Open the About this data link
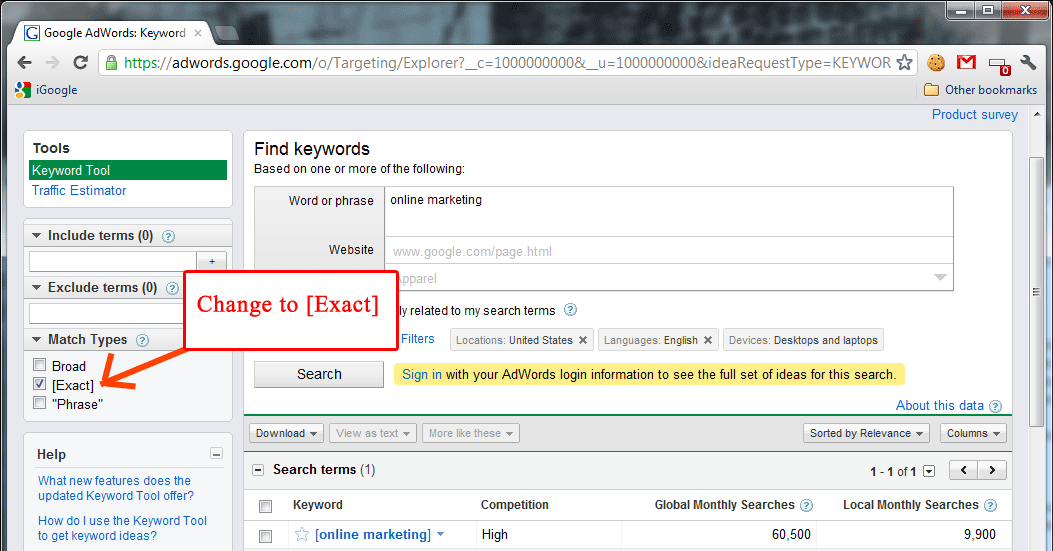Viewport: 1053px width, 551px height. [940, 406]
